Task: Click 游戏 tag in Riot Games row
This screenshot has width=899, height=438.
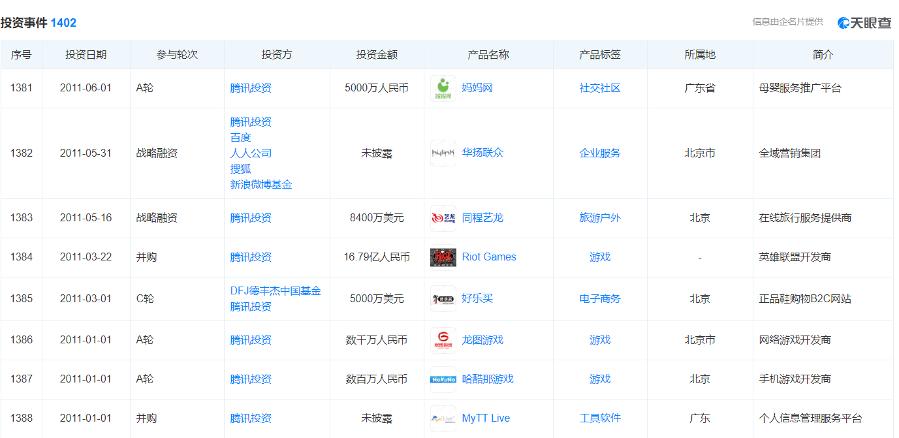Action: tap(600, 257)
